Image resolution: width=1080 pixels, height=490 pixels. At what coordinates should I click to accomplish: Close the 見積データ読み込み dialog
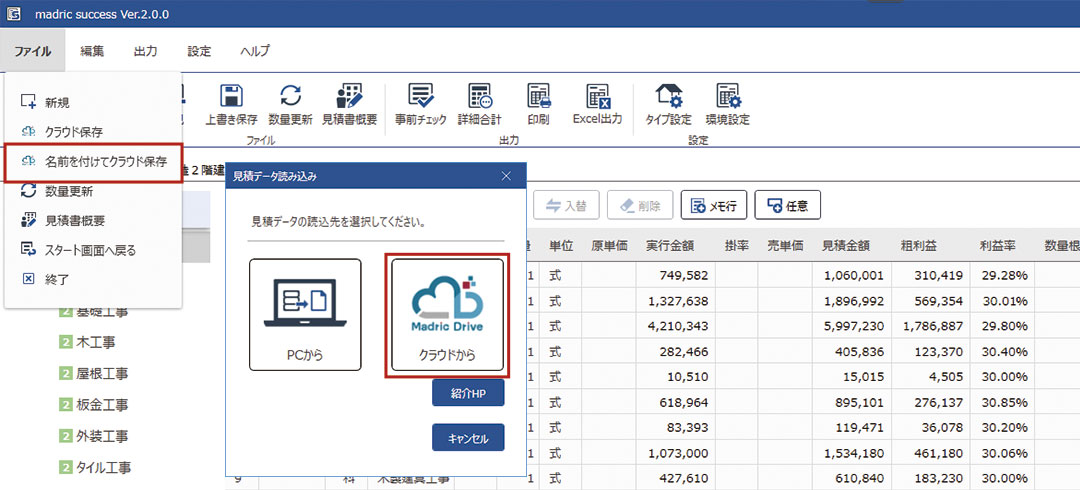506,176
